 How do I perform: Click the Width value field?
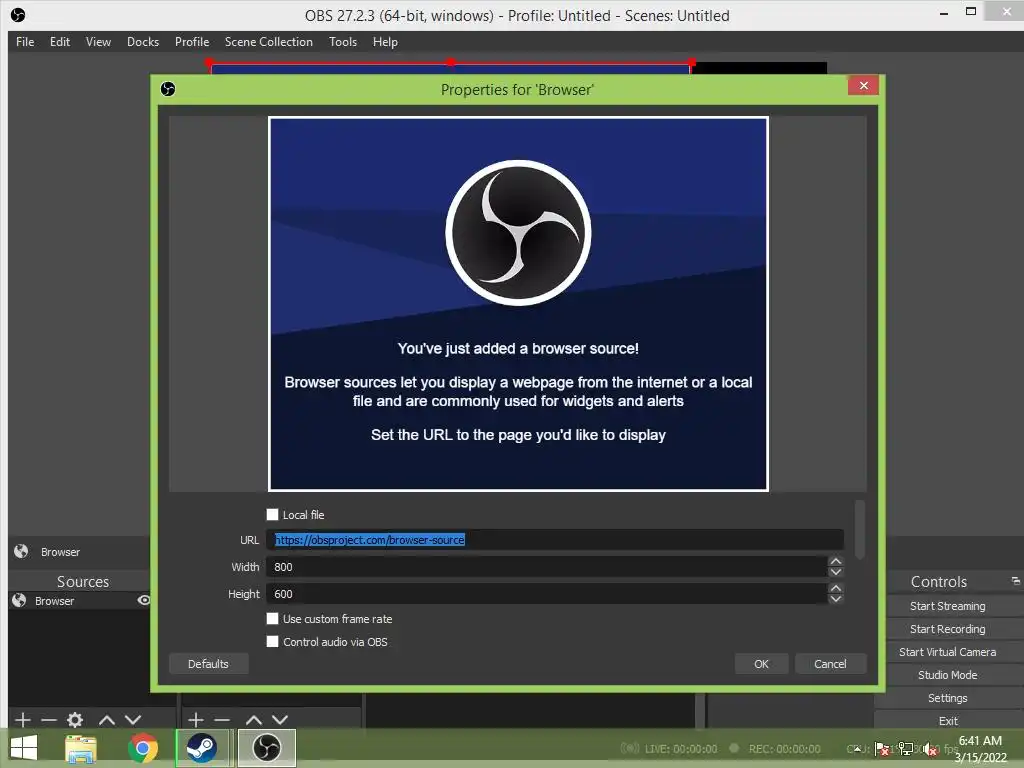click(x=547, y=567)
